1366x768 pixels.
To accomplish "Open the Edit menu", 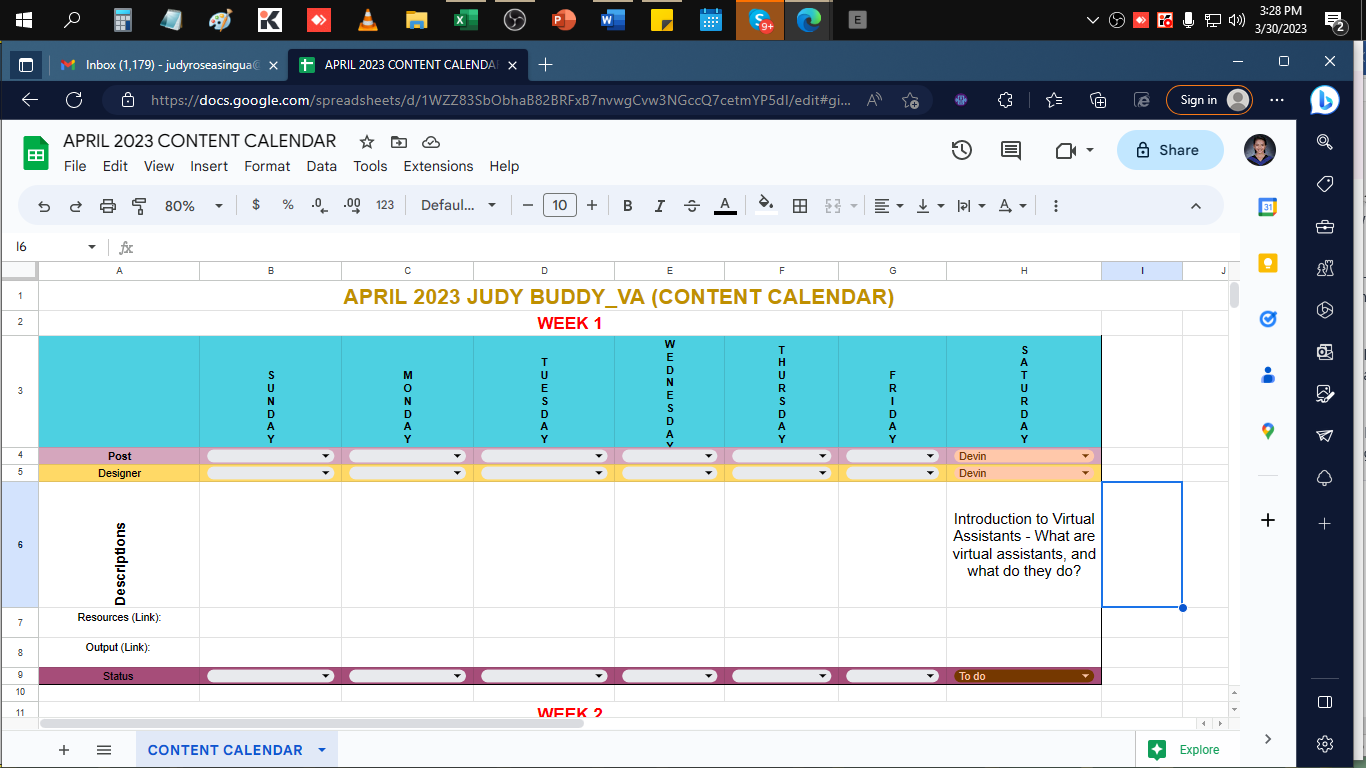I will tap(115, 166).
